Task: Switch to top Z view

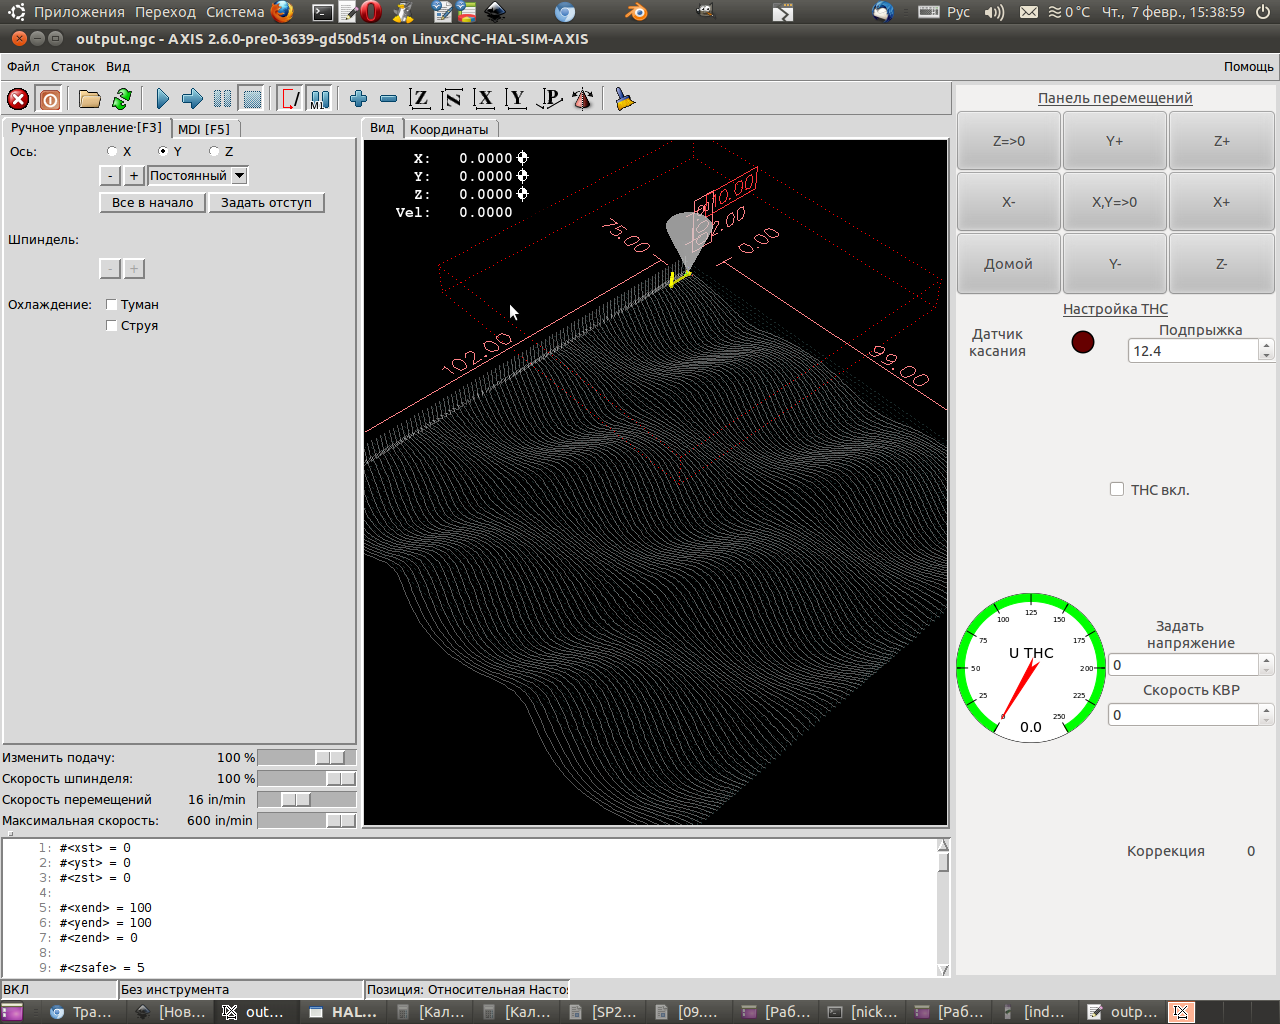Action: (x=420, y=99)
